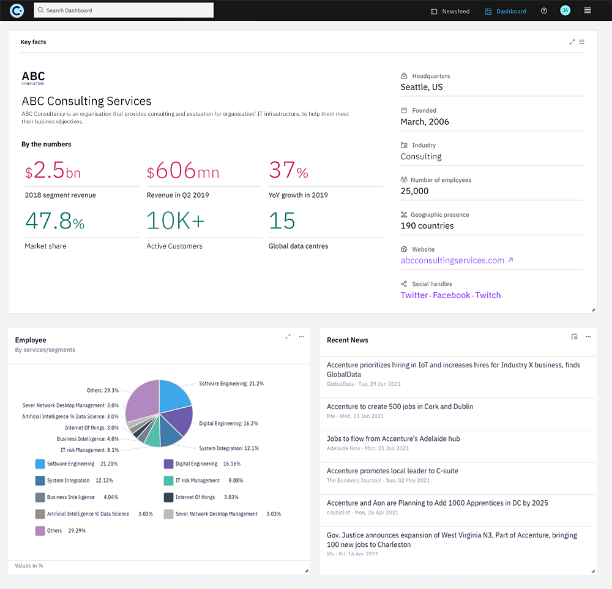Click the 37% YoY growth figure

click(x=288, y=171)
